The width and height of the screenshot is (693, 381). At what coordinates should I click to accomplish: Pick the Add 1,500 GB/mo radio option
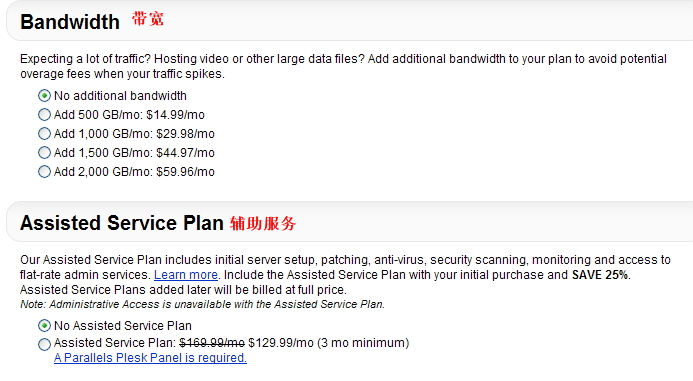(x=44, y=152)
